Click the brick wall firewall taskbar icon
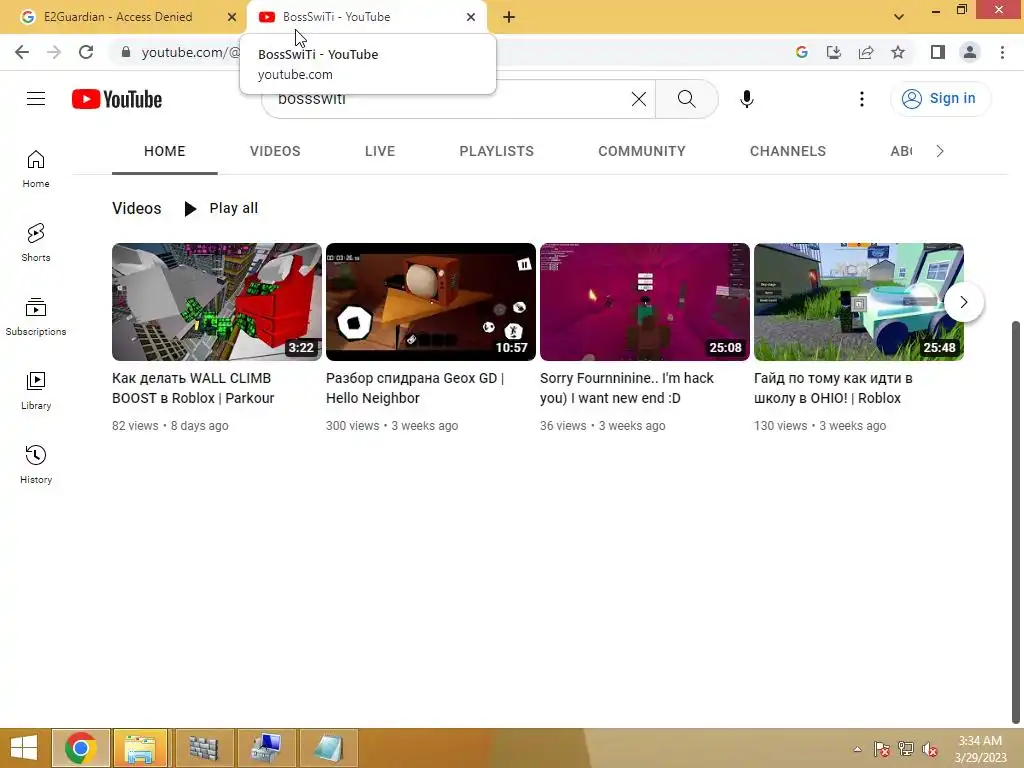Screen dimensions: 1024x768 click(204, 748)
